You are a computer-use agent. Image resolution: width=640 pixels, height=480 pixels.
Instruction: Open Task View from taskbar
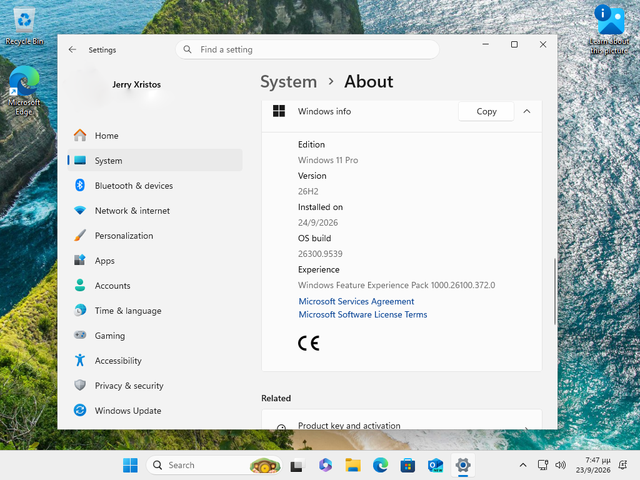click(x=297, y=465)
